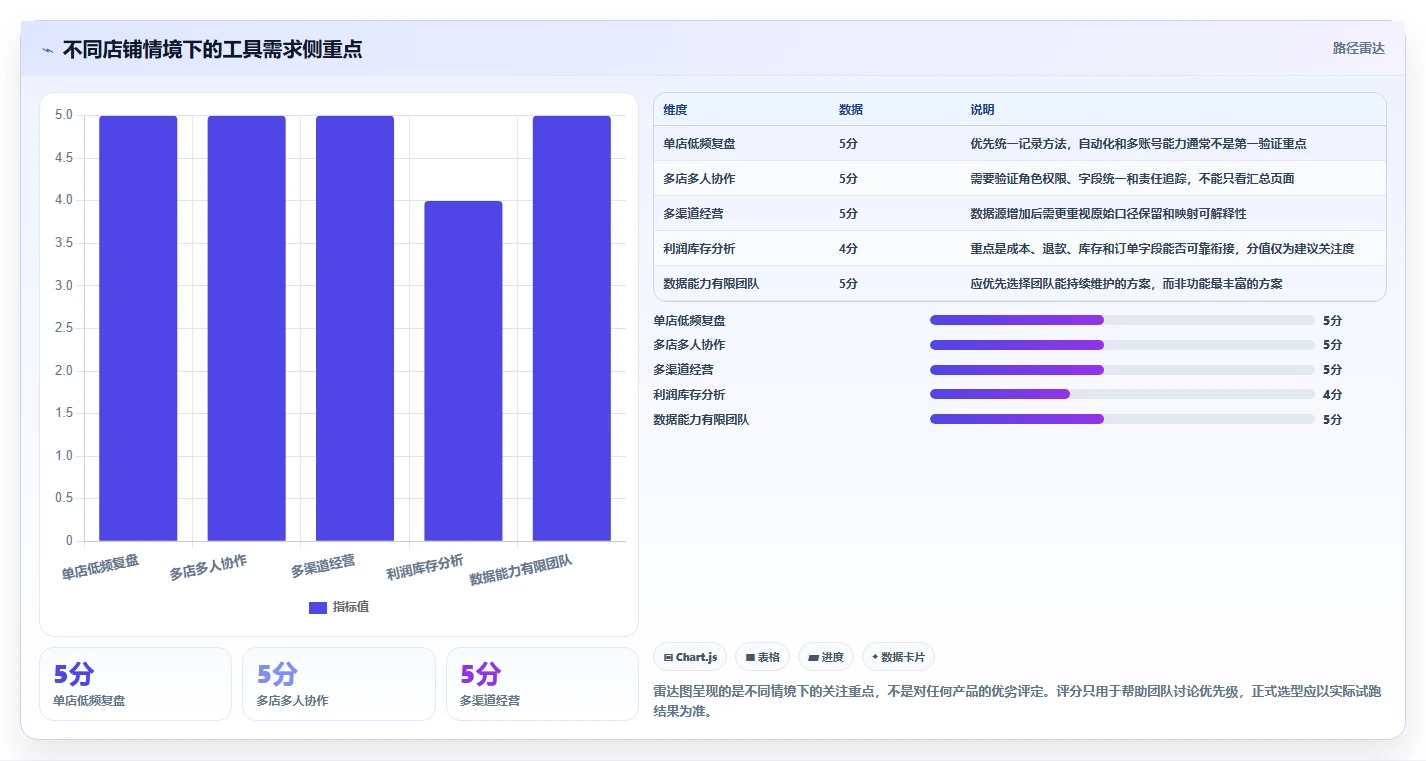1426x761 pixels.
Task: Click the 数据能力有限团队 progress bar
Action: click(x=1122, y=419)
